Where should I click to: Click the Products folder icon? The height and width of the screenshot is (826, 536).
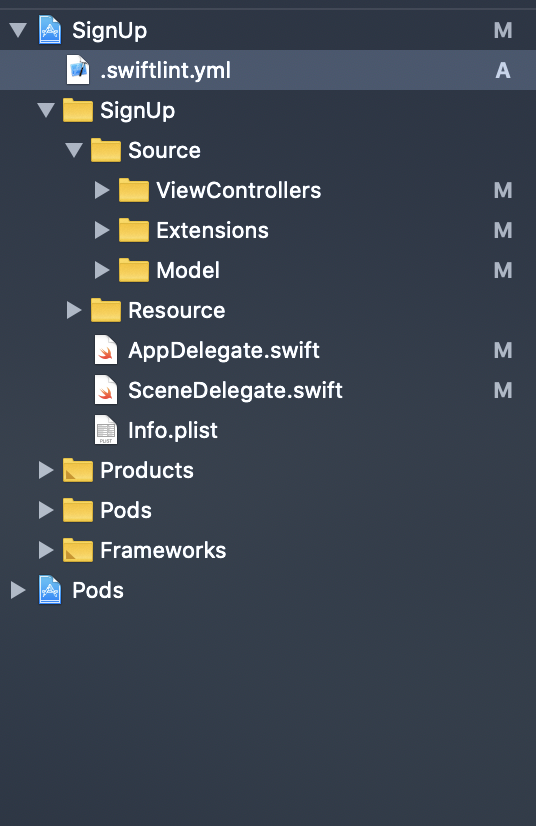(78, 470)
